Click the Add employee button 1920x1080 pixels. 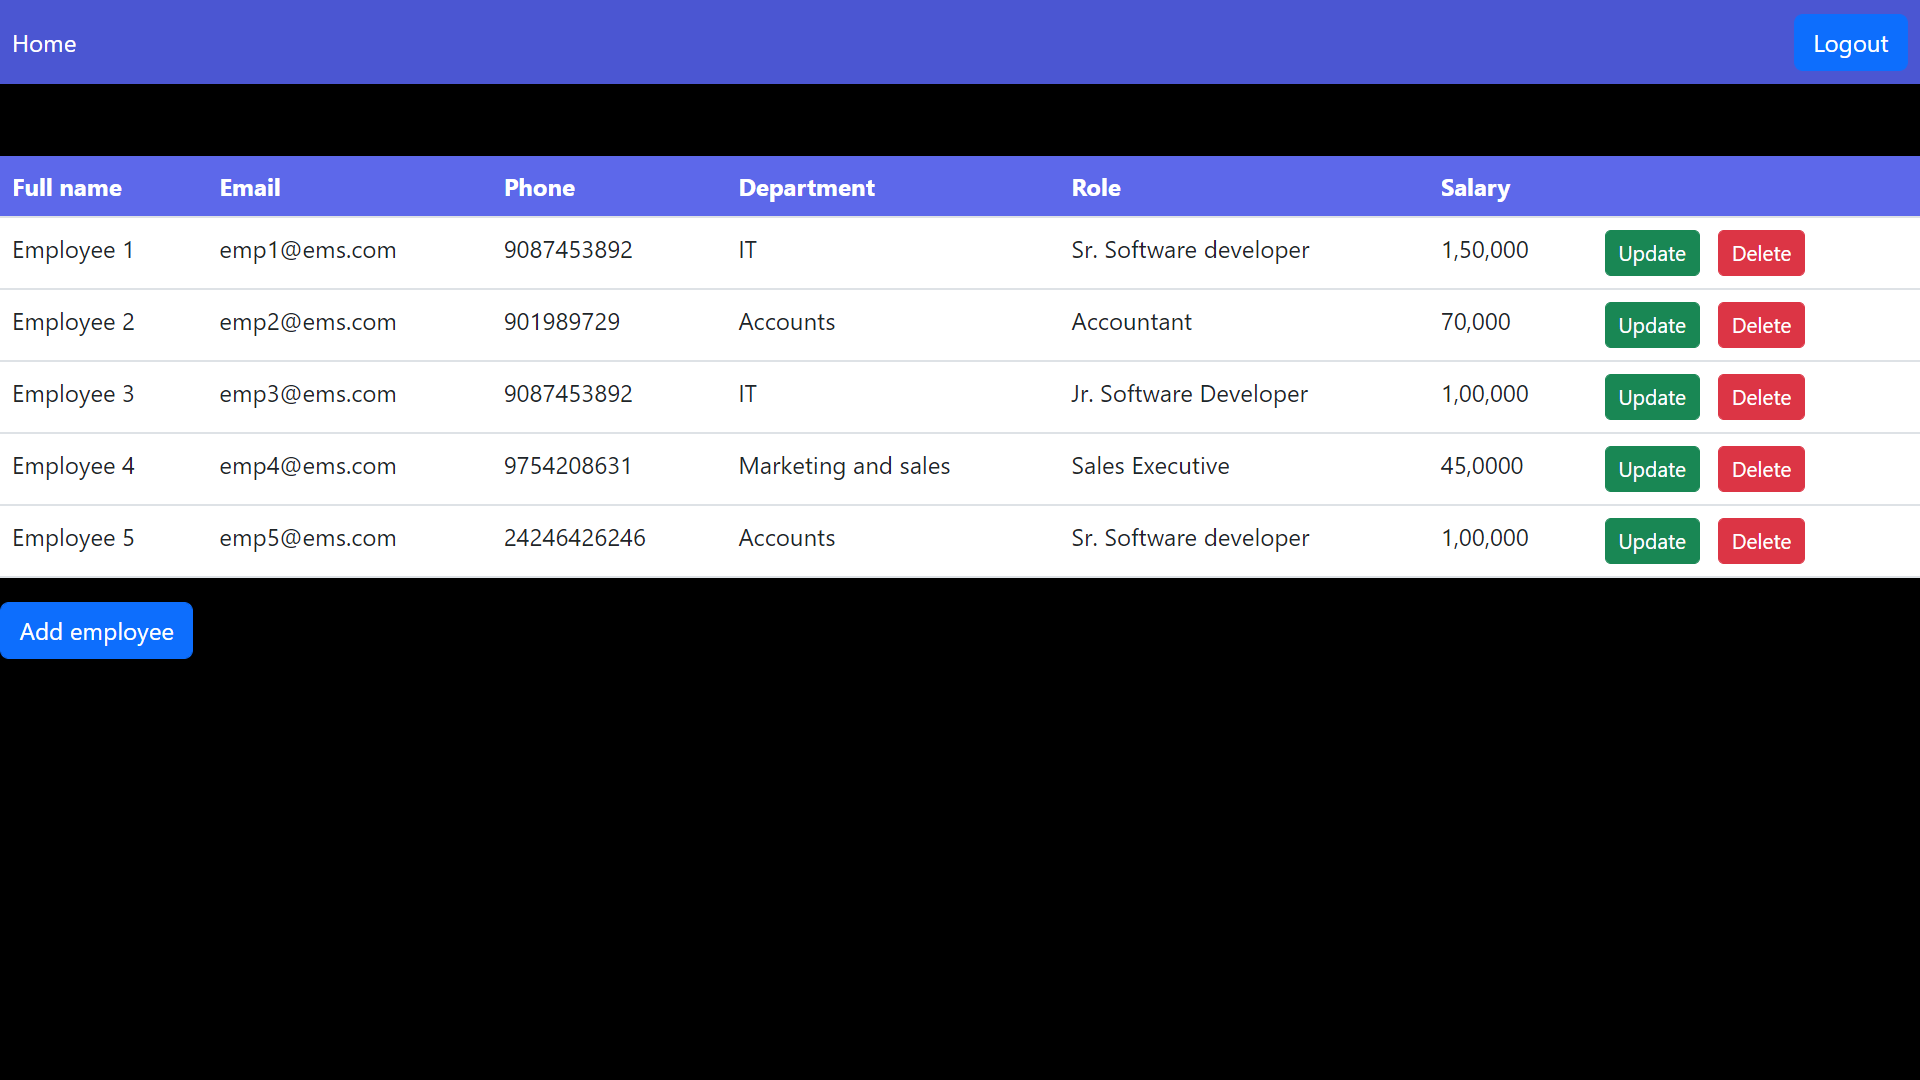pyautogui.click(x=96, y=631)
